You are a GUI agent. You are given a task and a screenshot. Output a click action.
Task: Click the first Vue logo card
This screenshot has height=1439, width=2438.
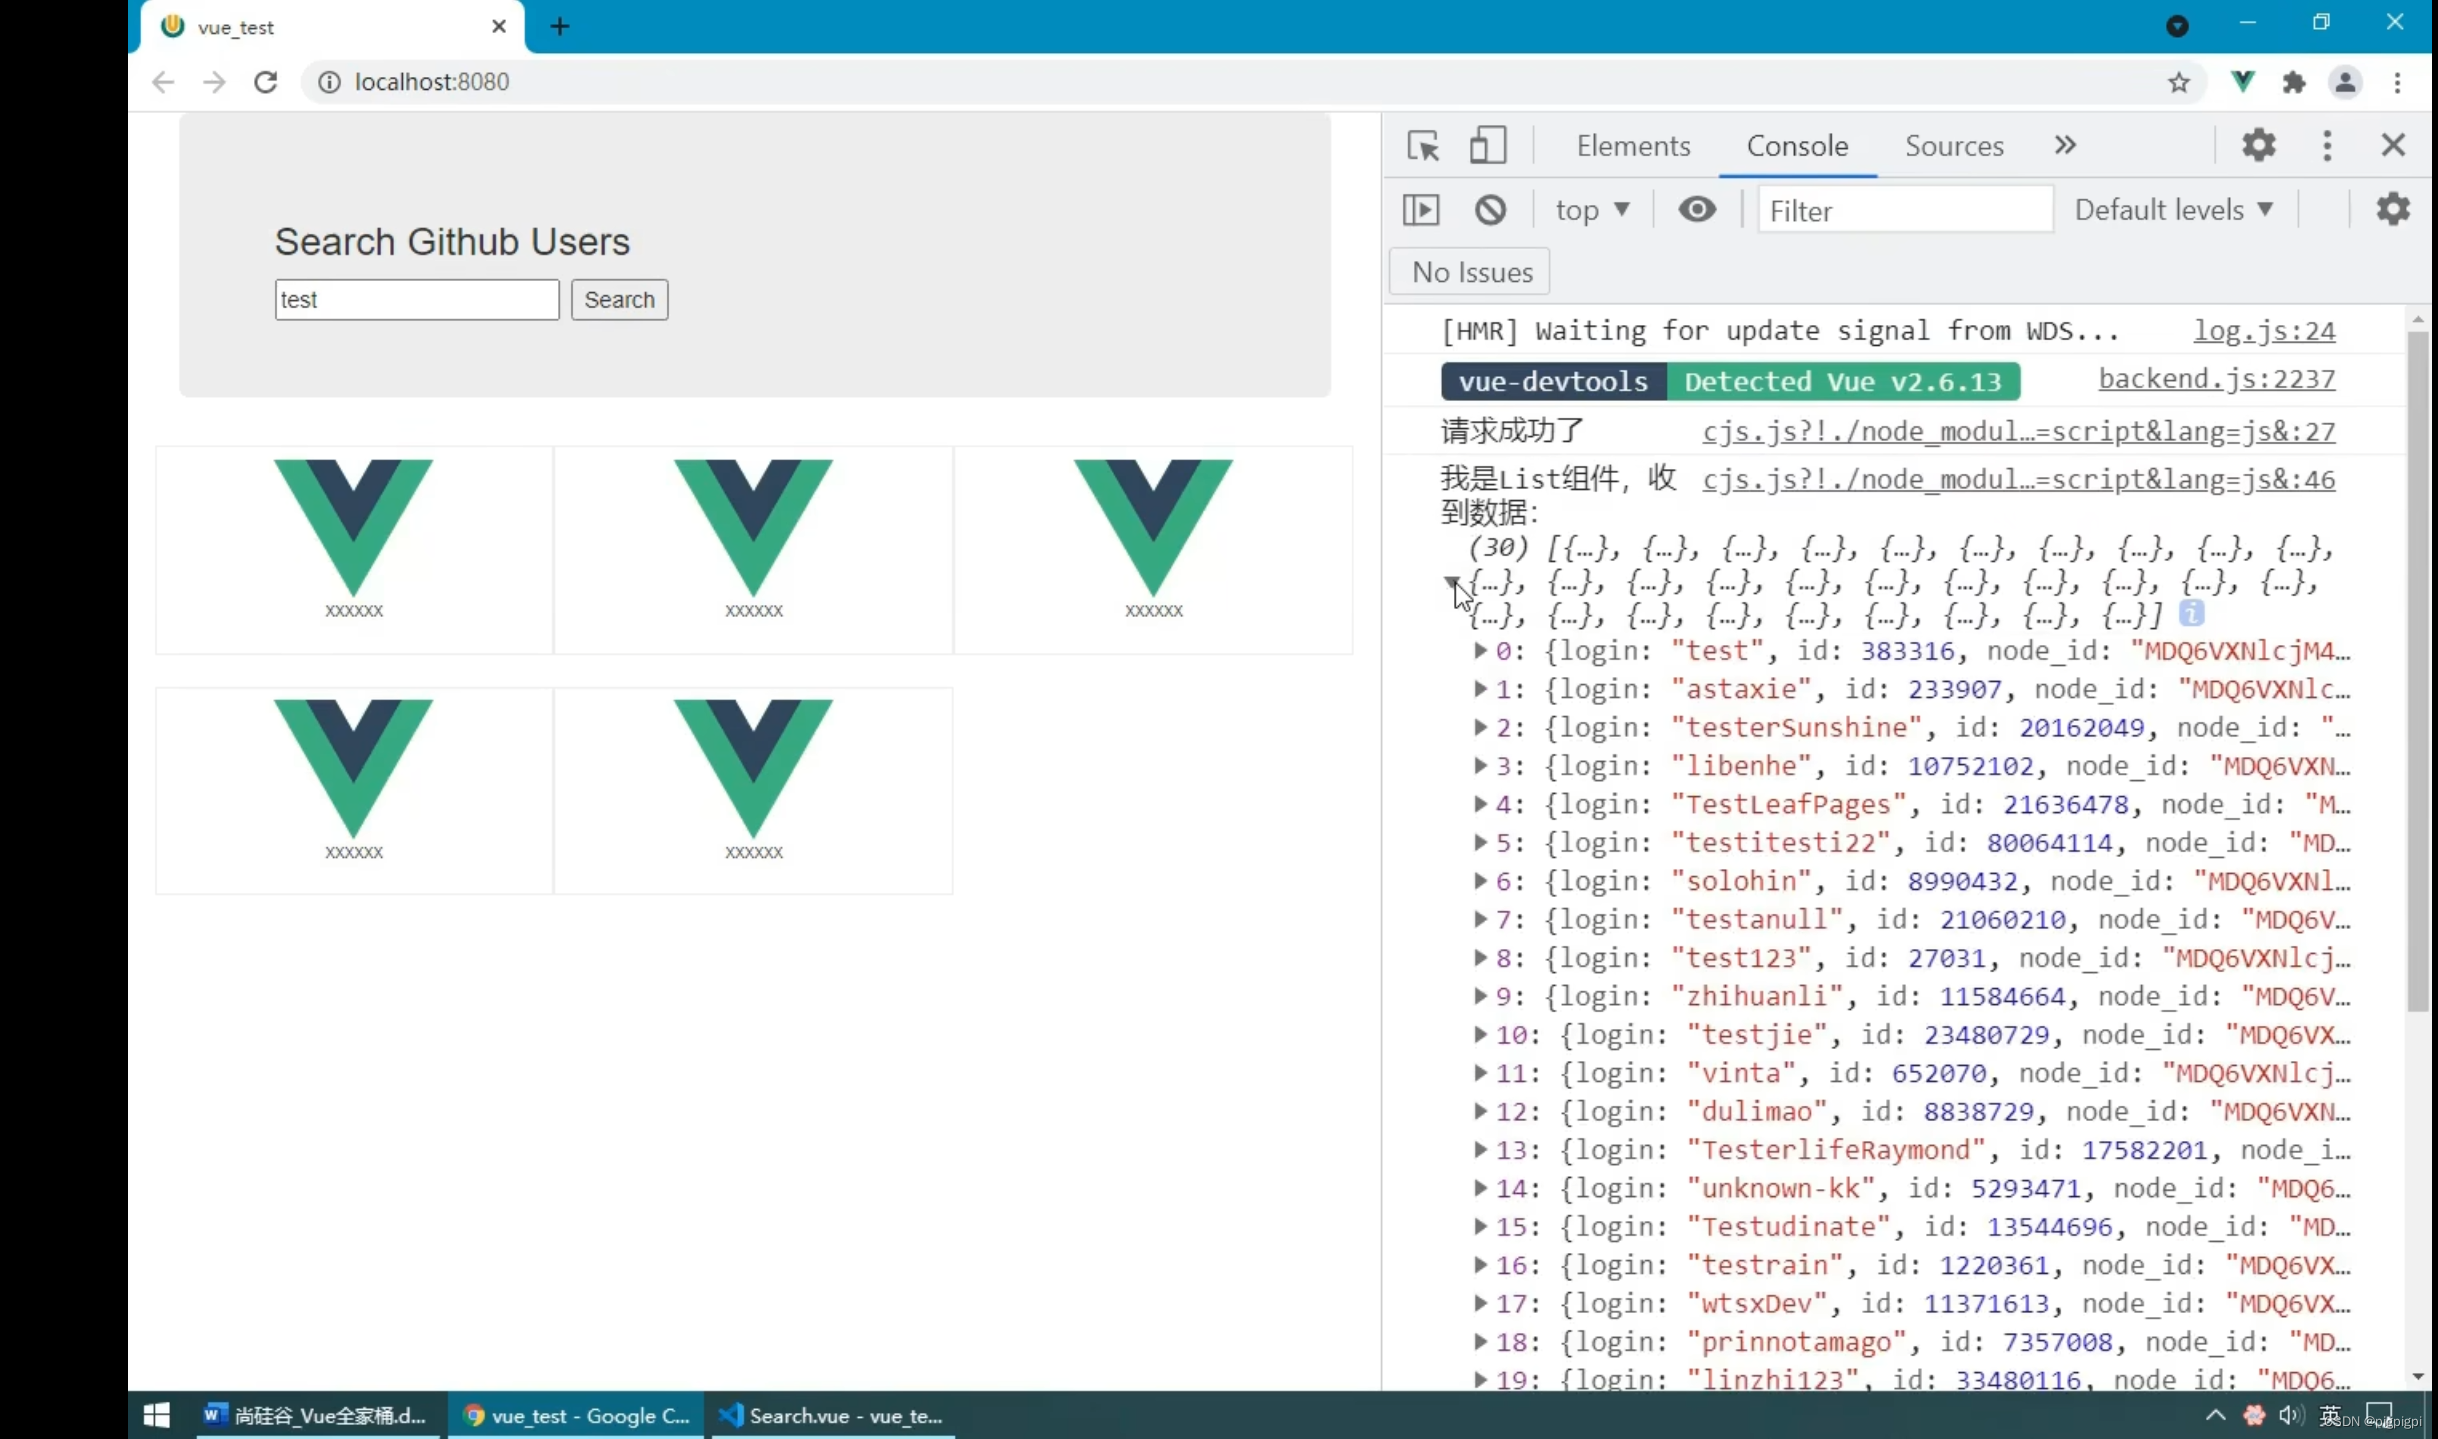(354, 550)
